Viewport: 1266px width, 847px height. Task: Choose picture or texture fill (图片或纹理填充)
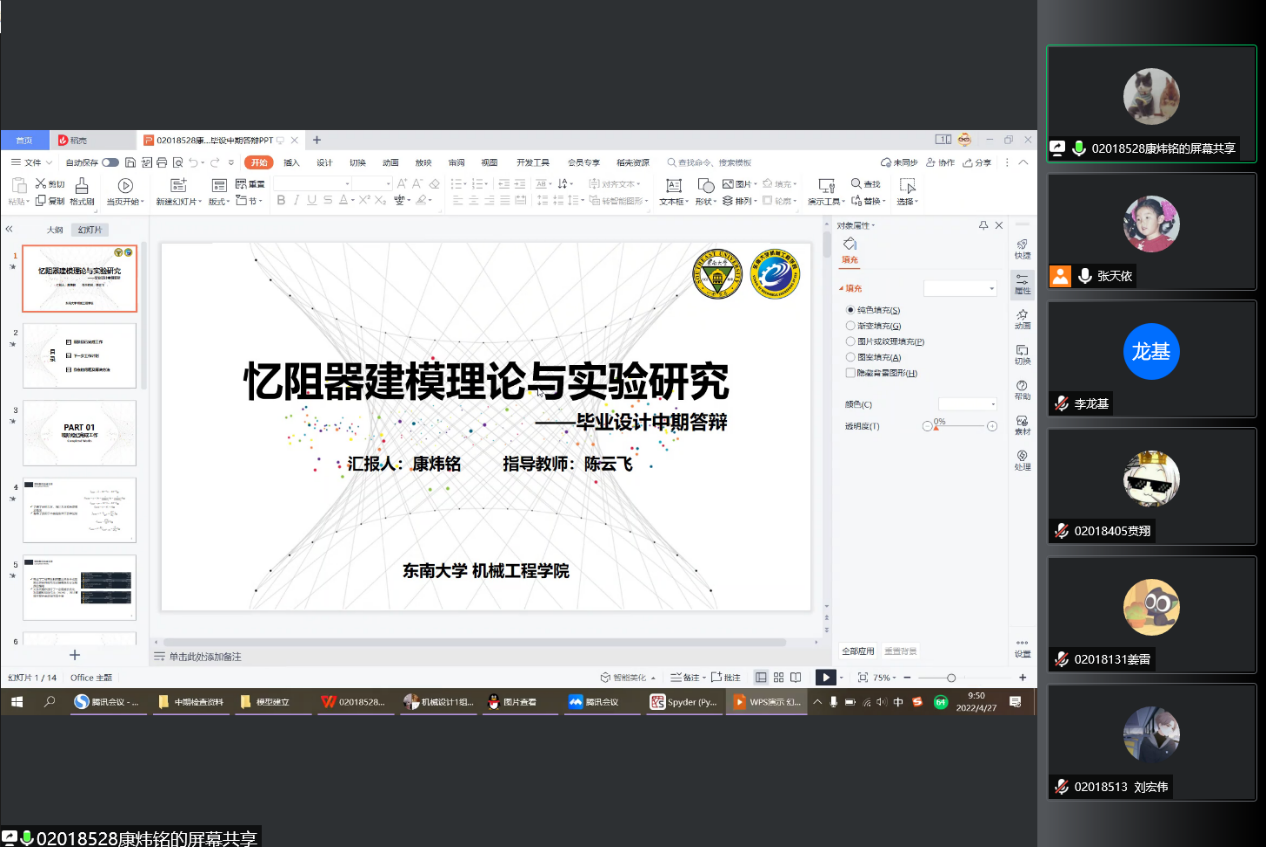click(x=851, y=342)
